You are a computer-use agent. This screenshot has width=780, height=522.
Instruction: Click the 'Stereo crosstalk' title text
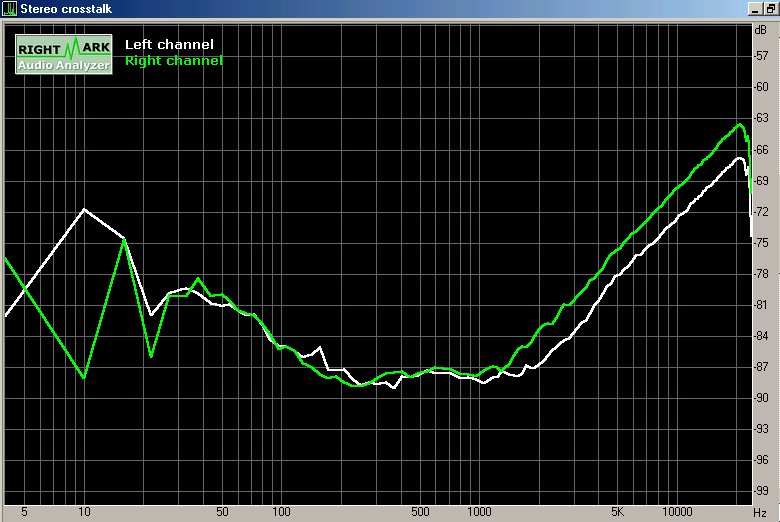tap(66, 8)
